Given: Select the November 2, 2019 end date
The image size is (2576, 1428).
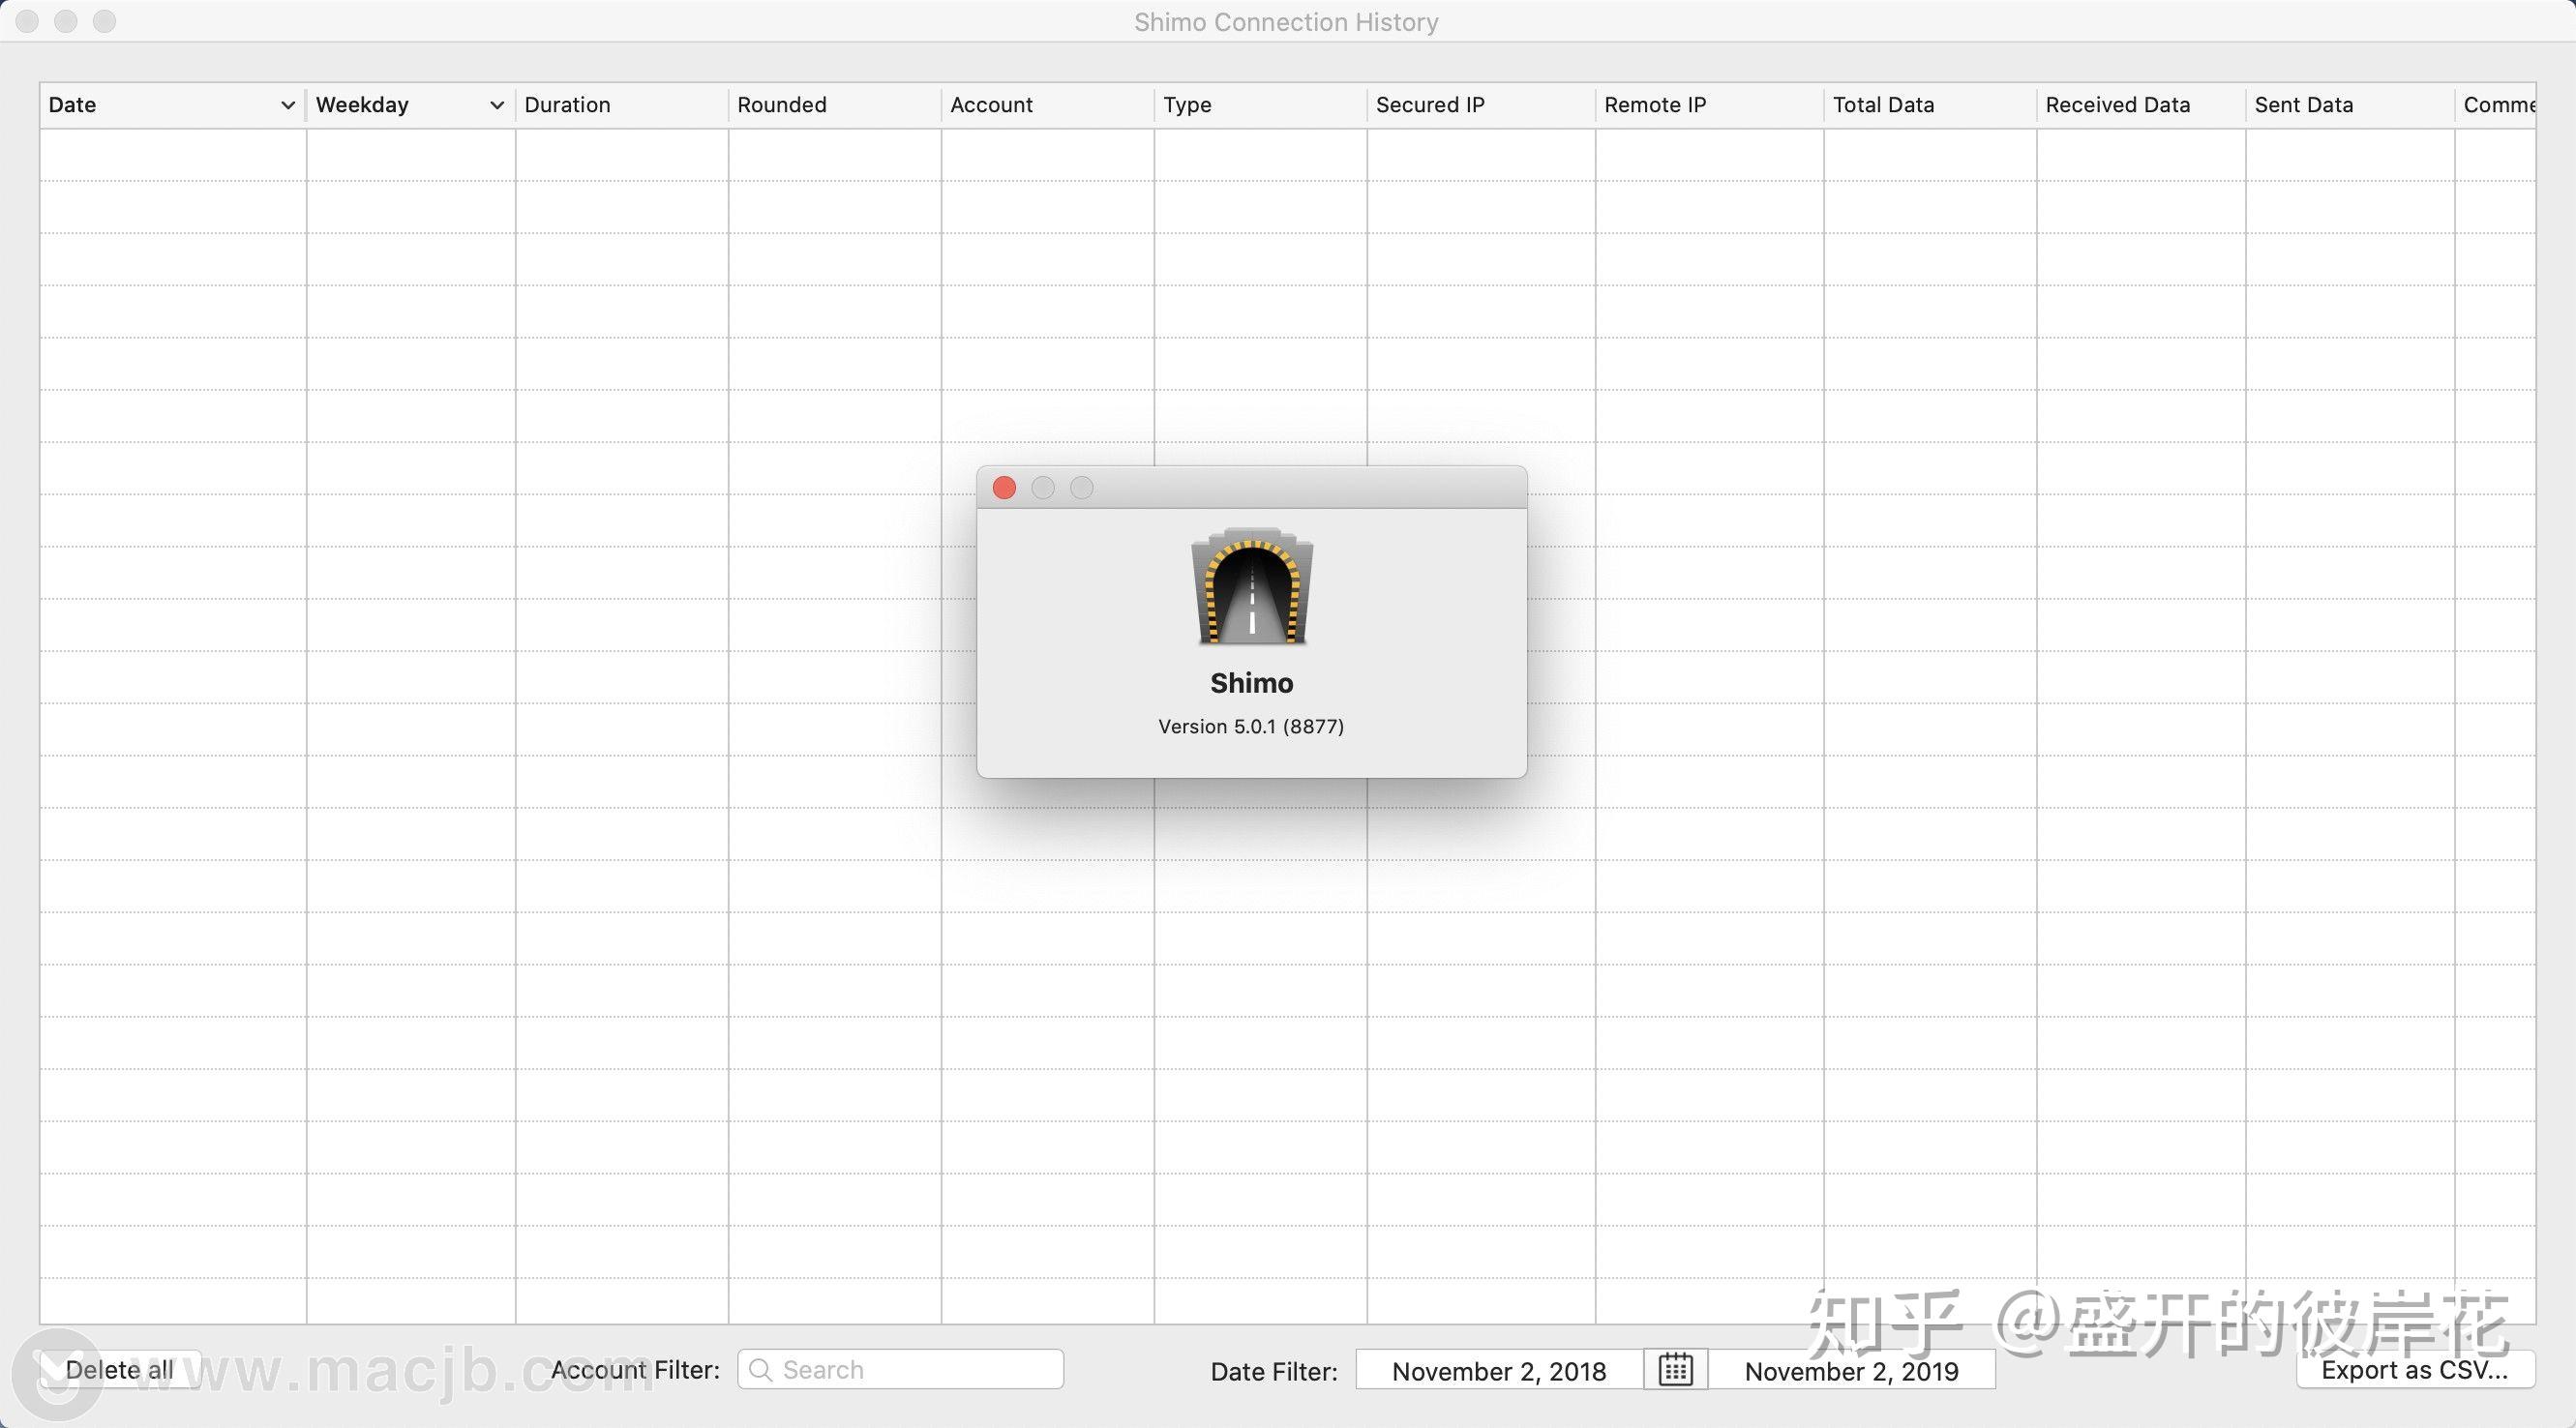Looking at the screenshot, I should pos(1851,1371).
